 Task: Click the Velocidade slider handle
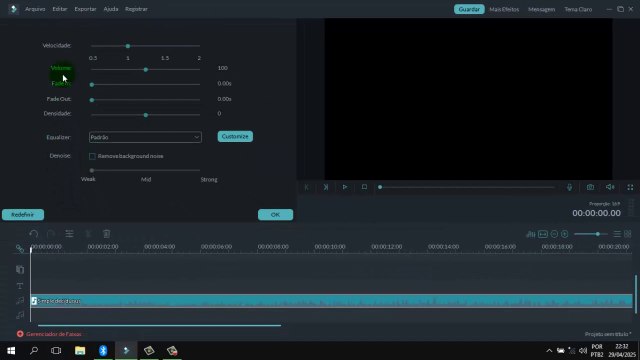pos(128,46)
